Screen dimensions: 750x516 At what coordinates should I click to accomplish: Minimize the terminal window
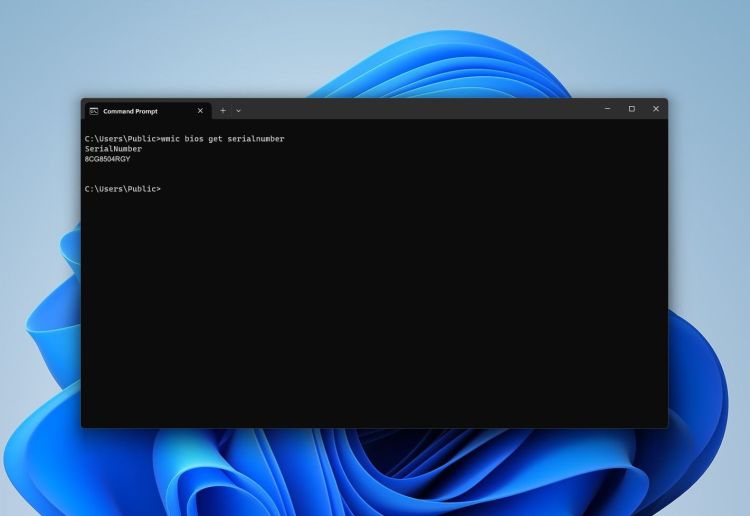pos(607,109)
